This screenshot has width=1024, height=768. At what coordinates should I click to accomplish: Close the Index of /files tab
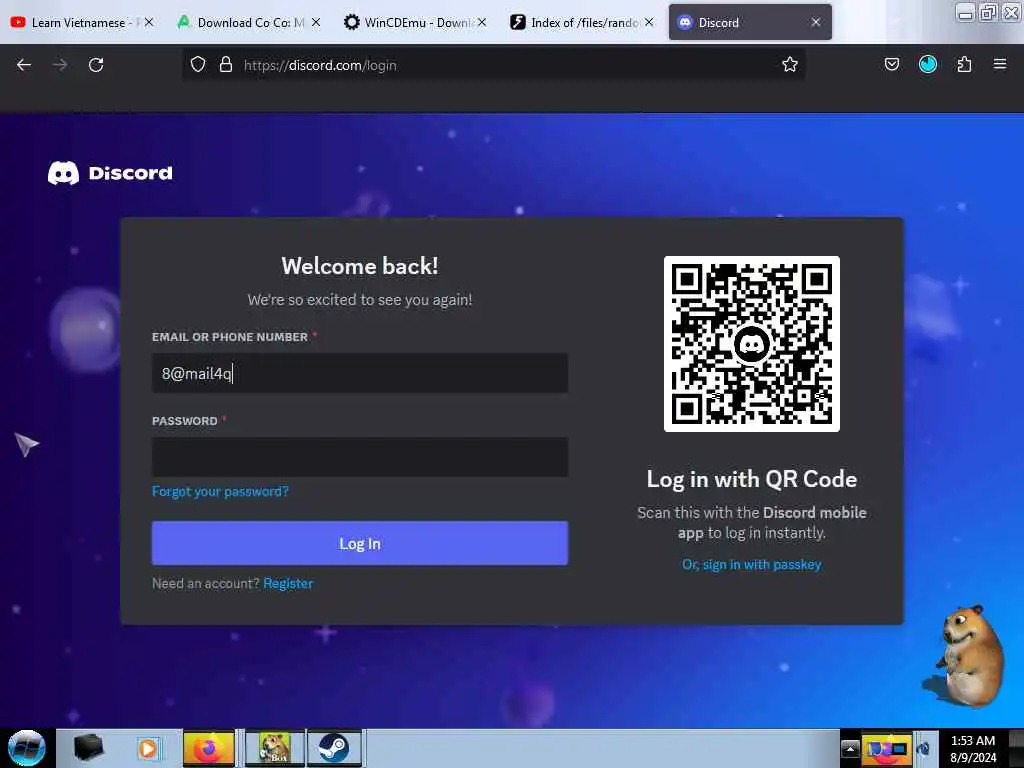(648, 22)
